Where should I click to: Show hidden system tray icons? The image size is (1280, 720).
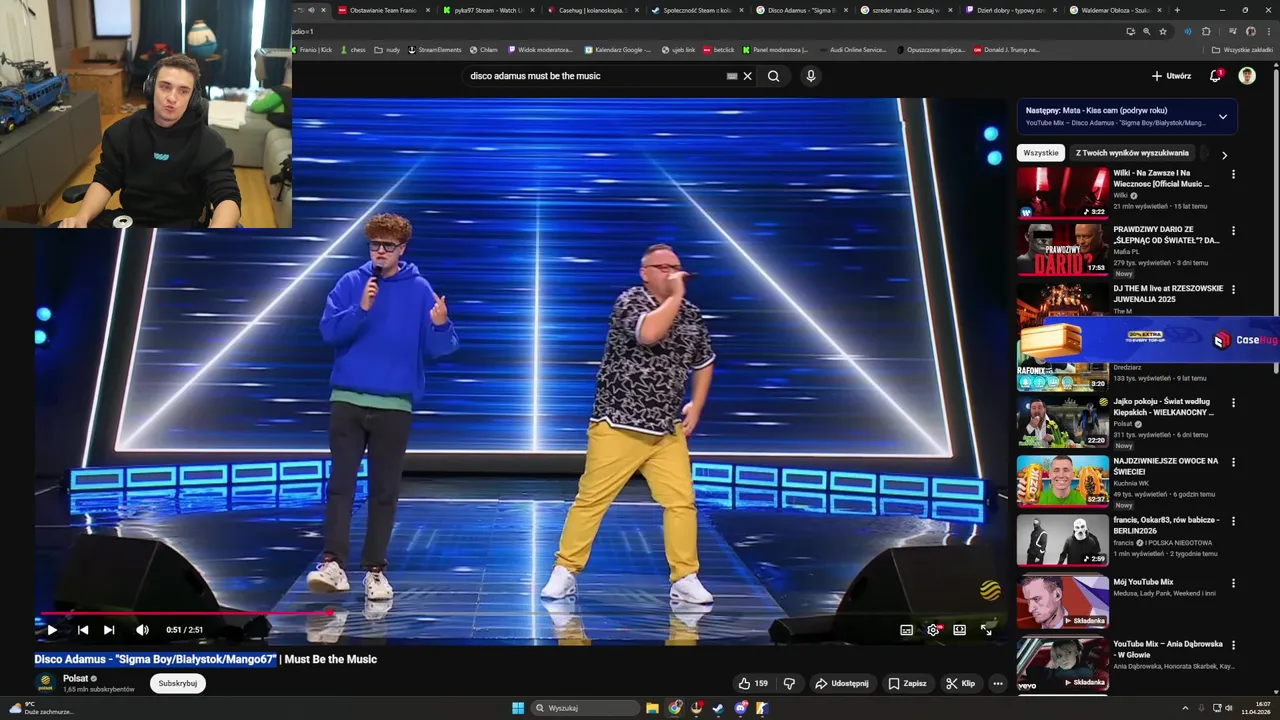pyautogui.click(x=1185, y=708)
